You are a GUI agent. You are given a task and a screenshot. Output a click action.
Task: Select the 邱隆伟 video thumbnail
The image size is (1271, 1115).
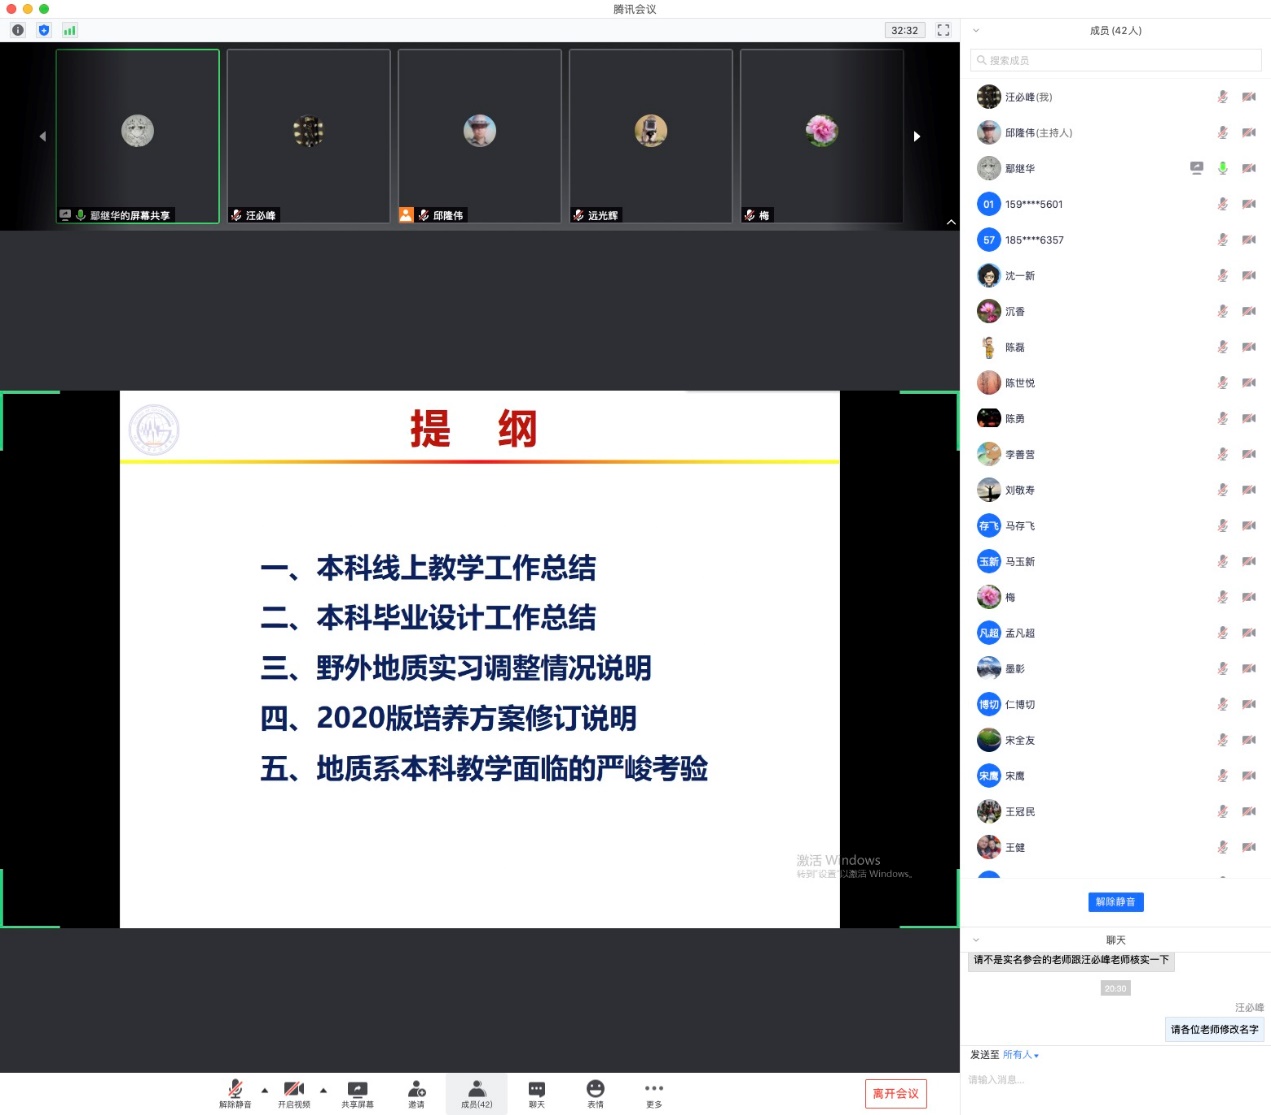[479, 135]
